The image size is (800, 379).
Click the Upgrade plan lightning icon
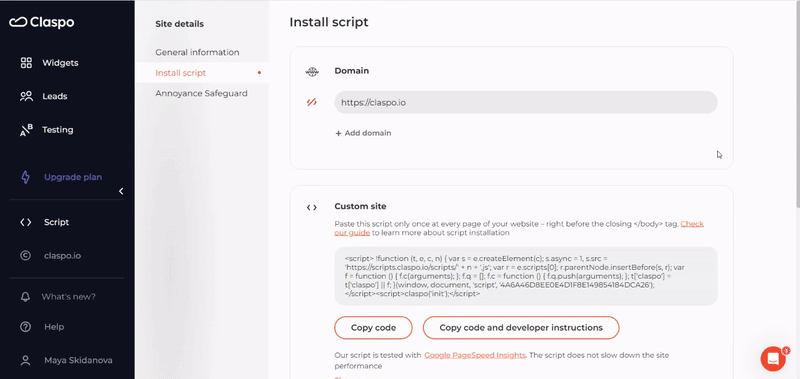point(25,177)
